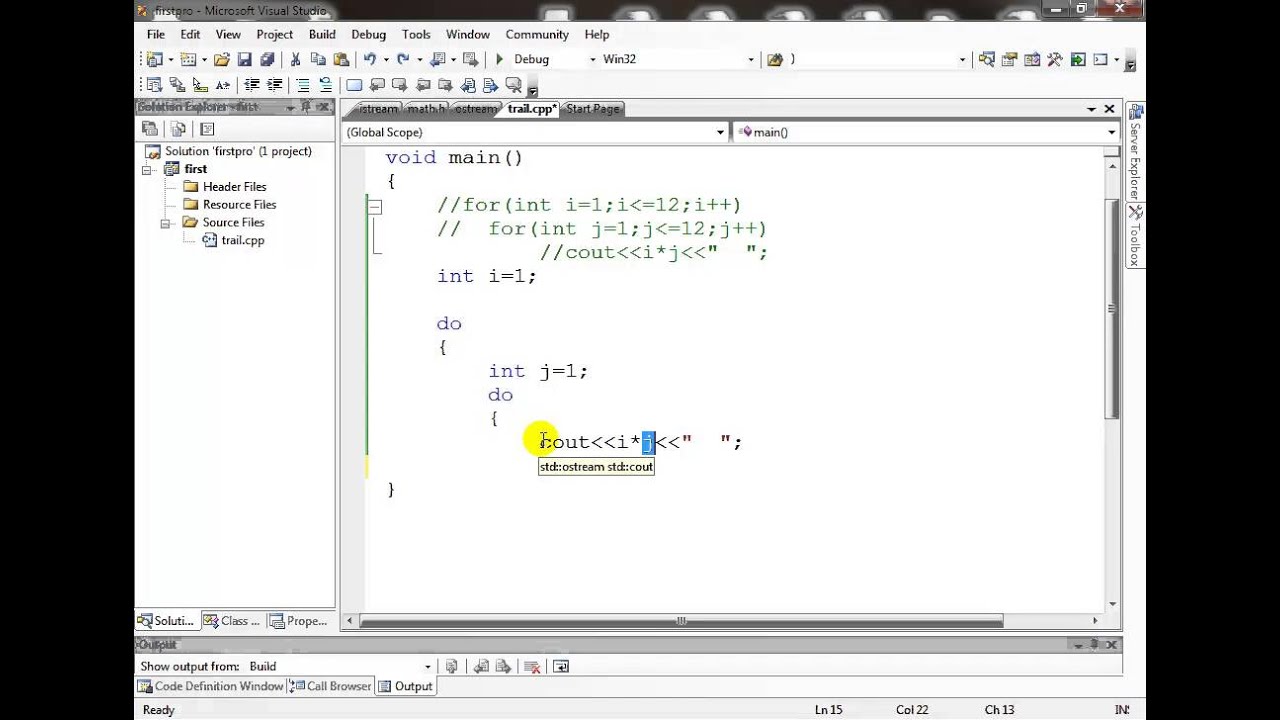Image resolution: width=1280 pixels, height=720 pixels.
Task: Open the Build menu
Action: (x=322, y=34)
